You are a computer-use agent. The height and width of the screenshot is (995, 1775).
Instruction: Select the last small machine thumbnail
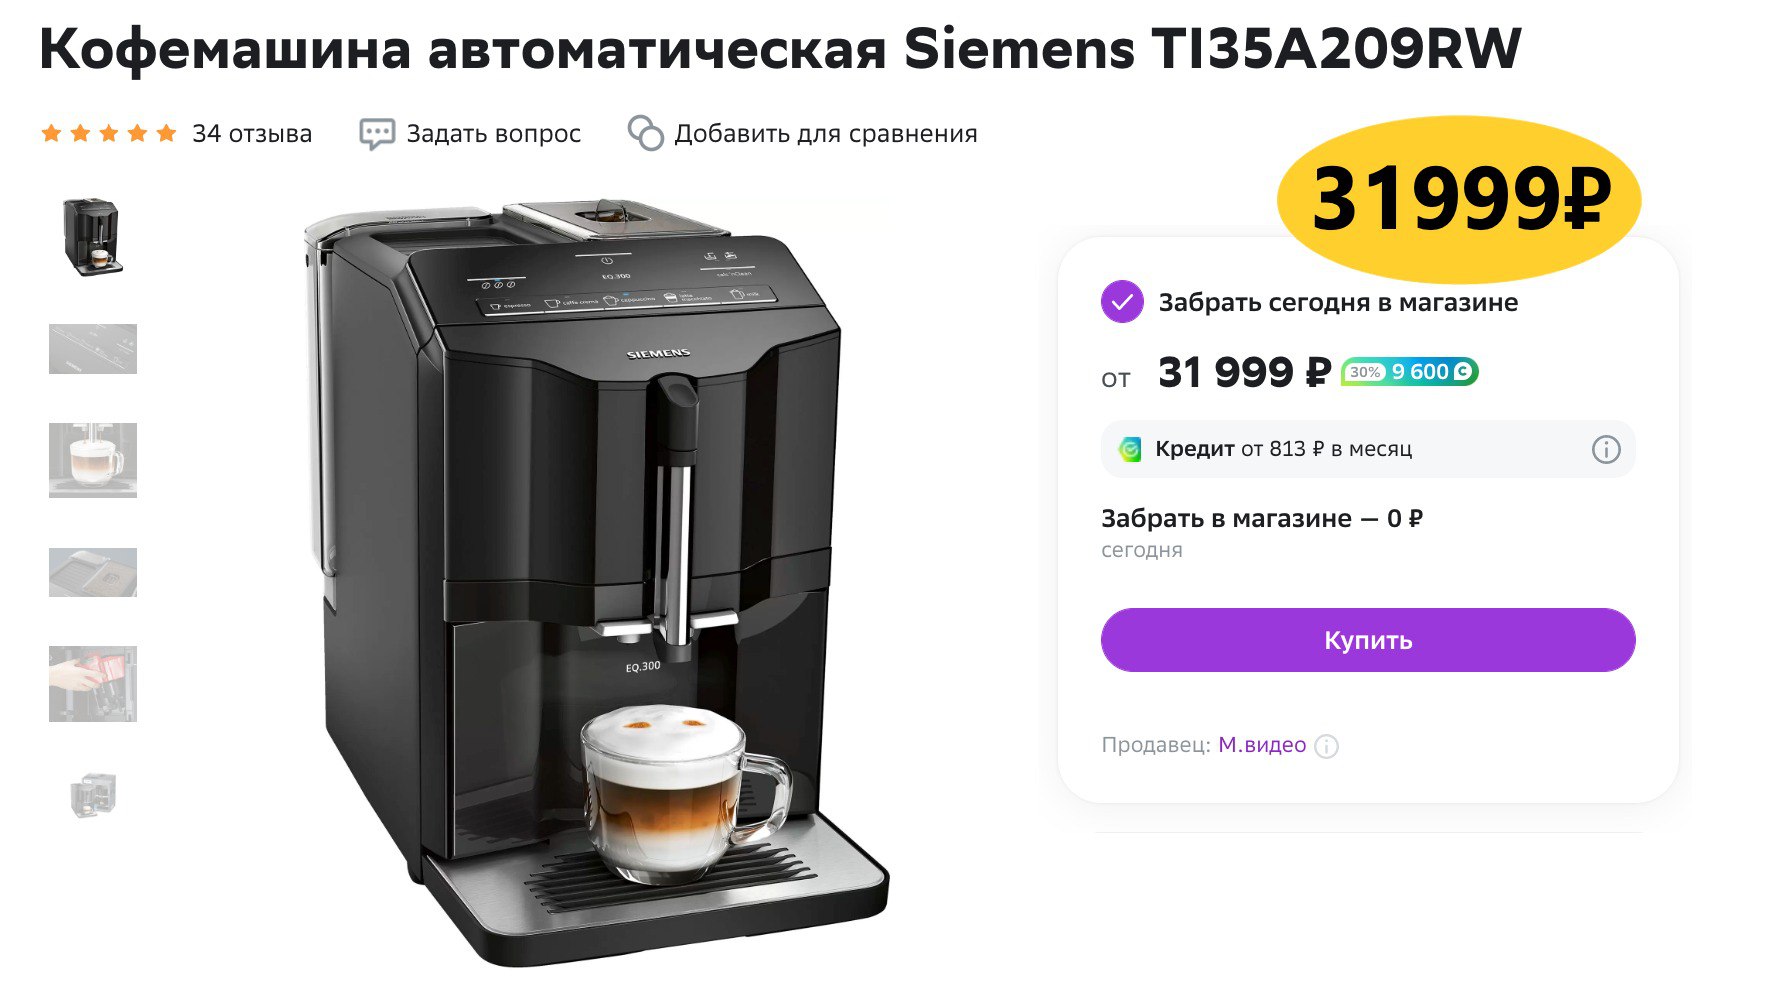tap(94, 796)
